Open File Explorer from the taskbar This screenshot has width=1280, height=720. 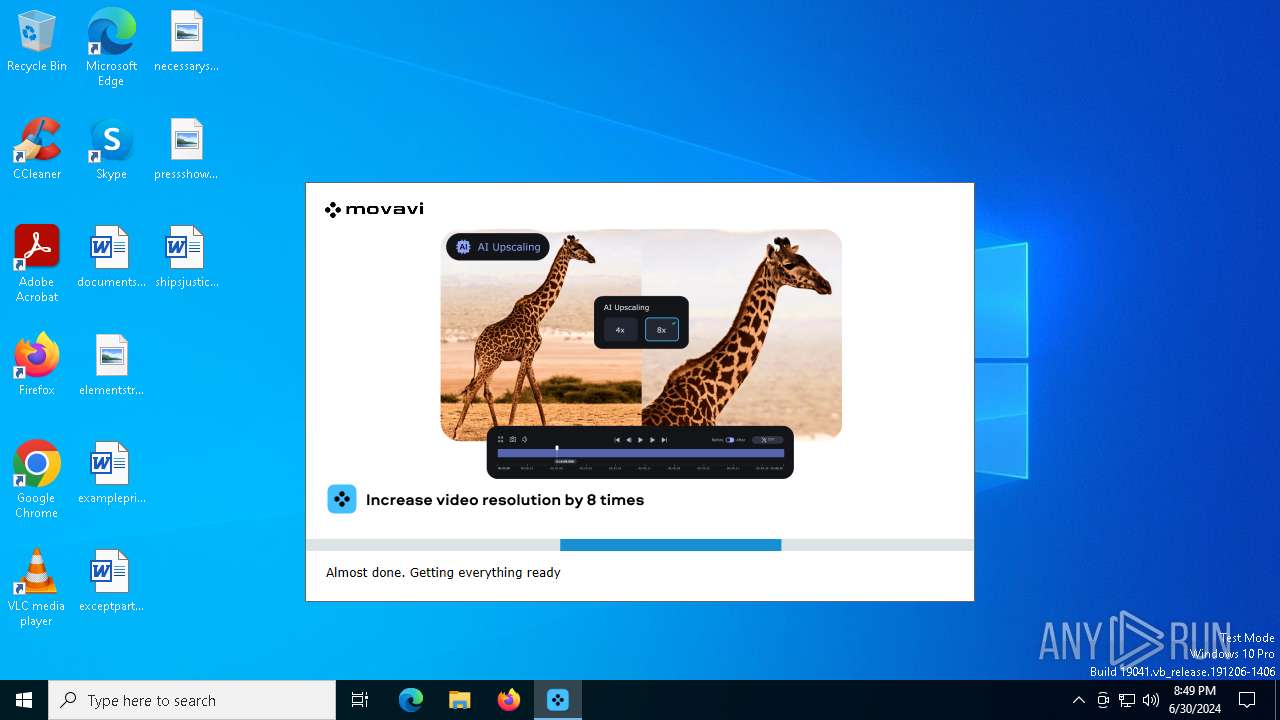pyautogui.click(x=460, y=700)
